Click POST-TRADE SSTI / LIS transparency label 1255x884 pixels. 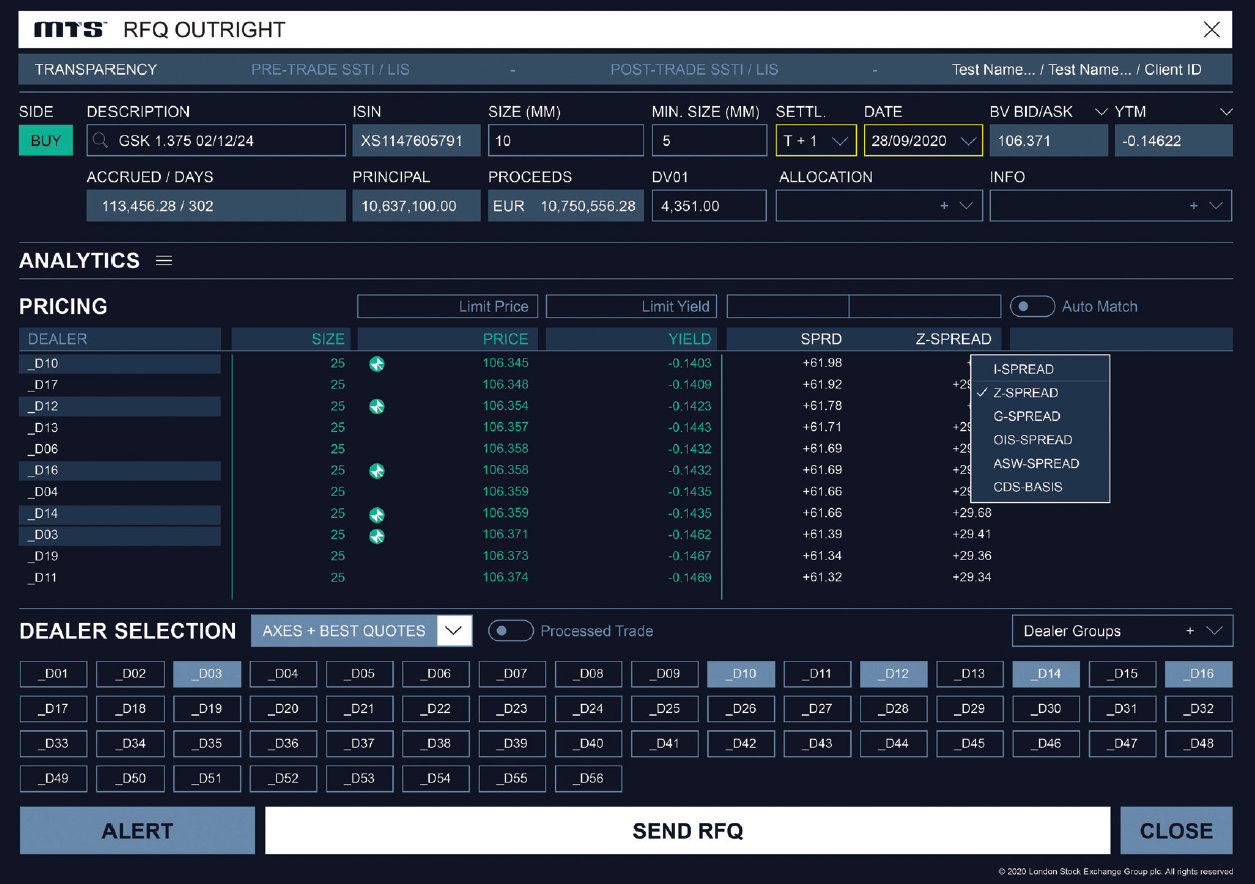694,70
